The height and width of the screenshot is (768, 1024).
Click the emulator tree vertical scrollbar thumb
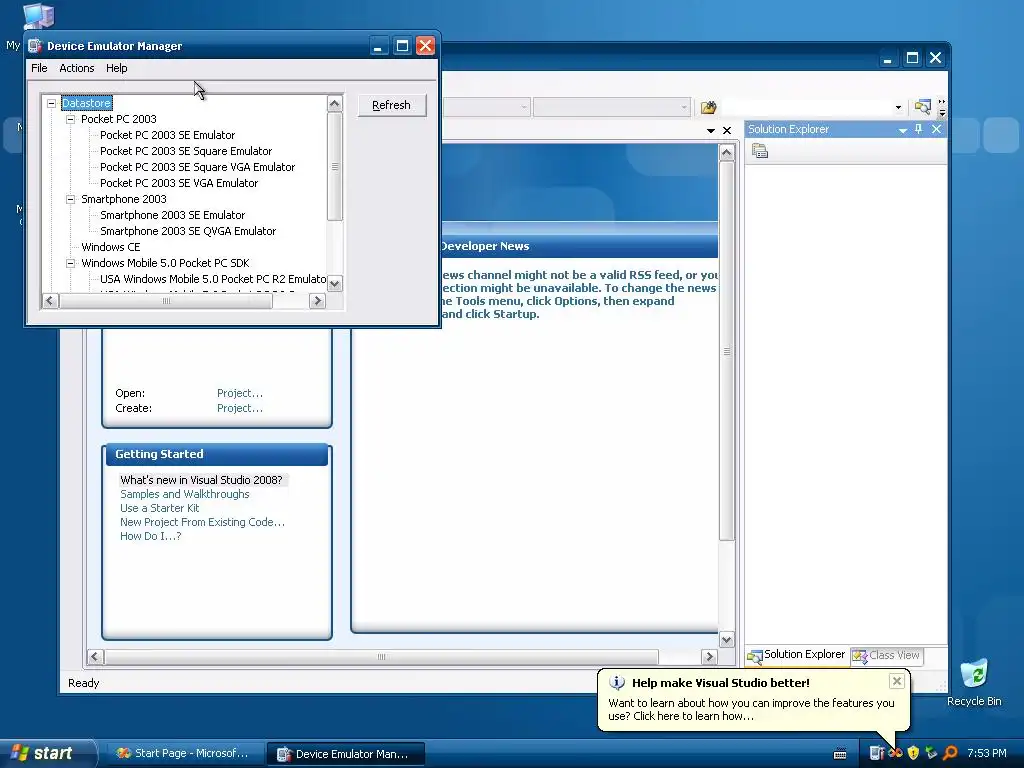334,167
